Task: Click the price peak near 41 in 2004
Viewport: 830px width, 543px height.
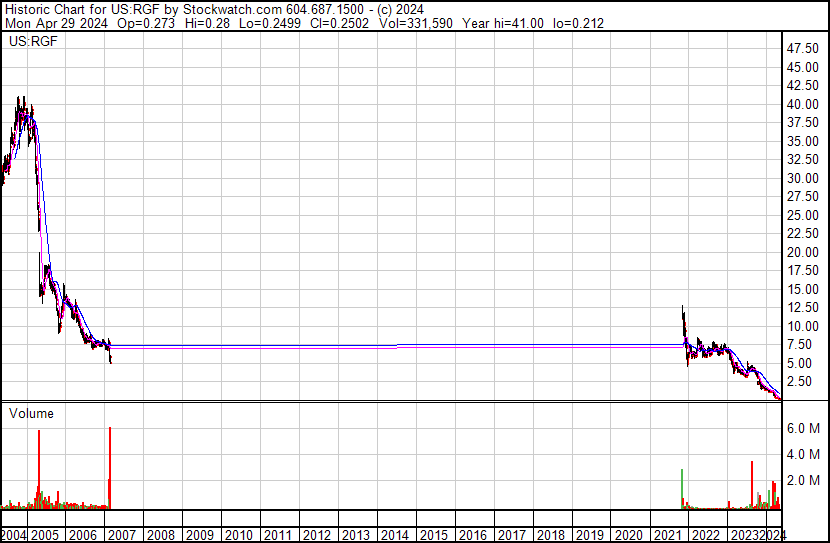Action: point(20,100)
